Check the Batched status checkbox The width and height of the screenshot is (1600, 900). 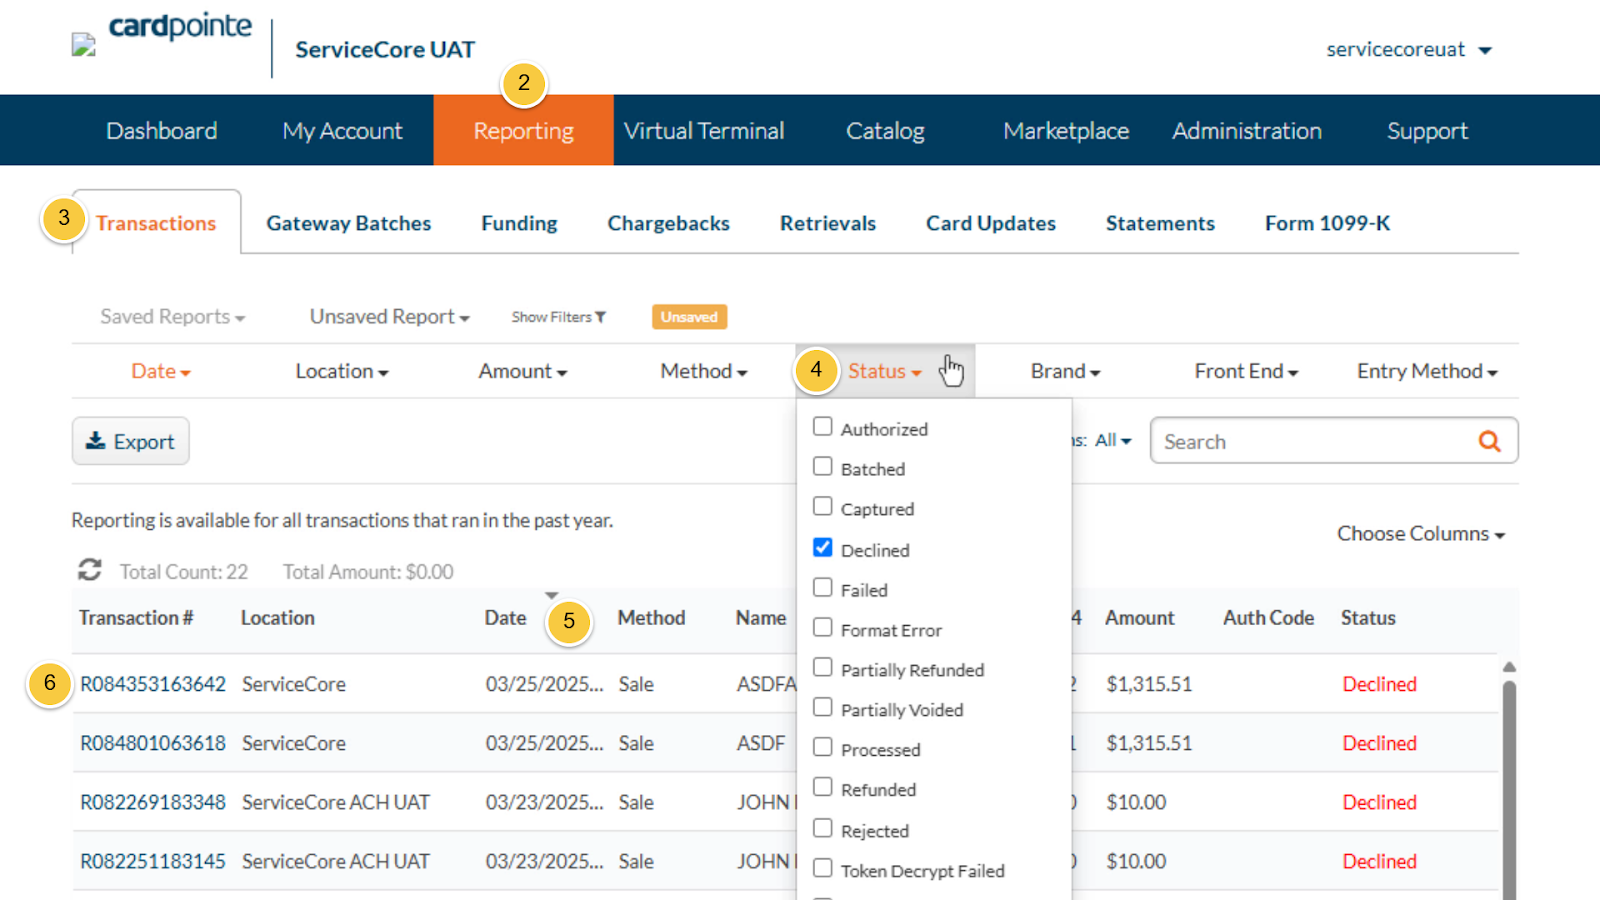[822, 467]
